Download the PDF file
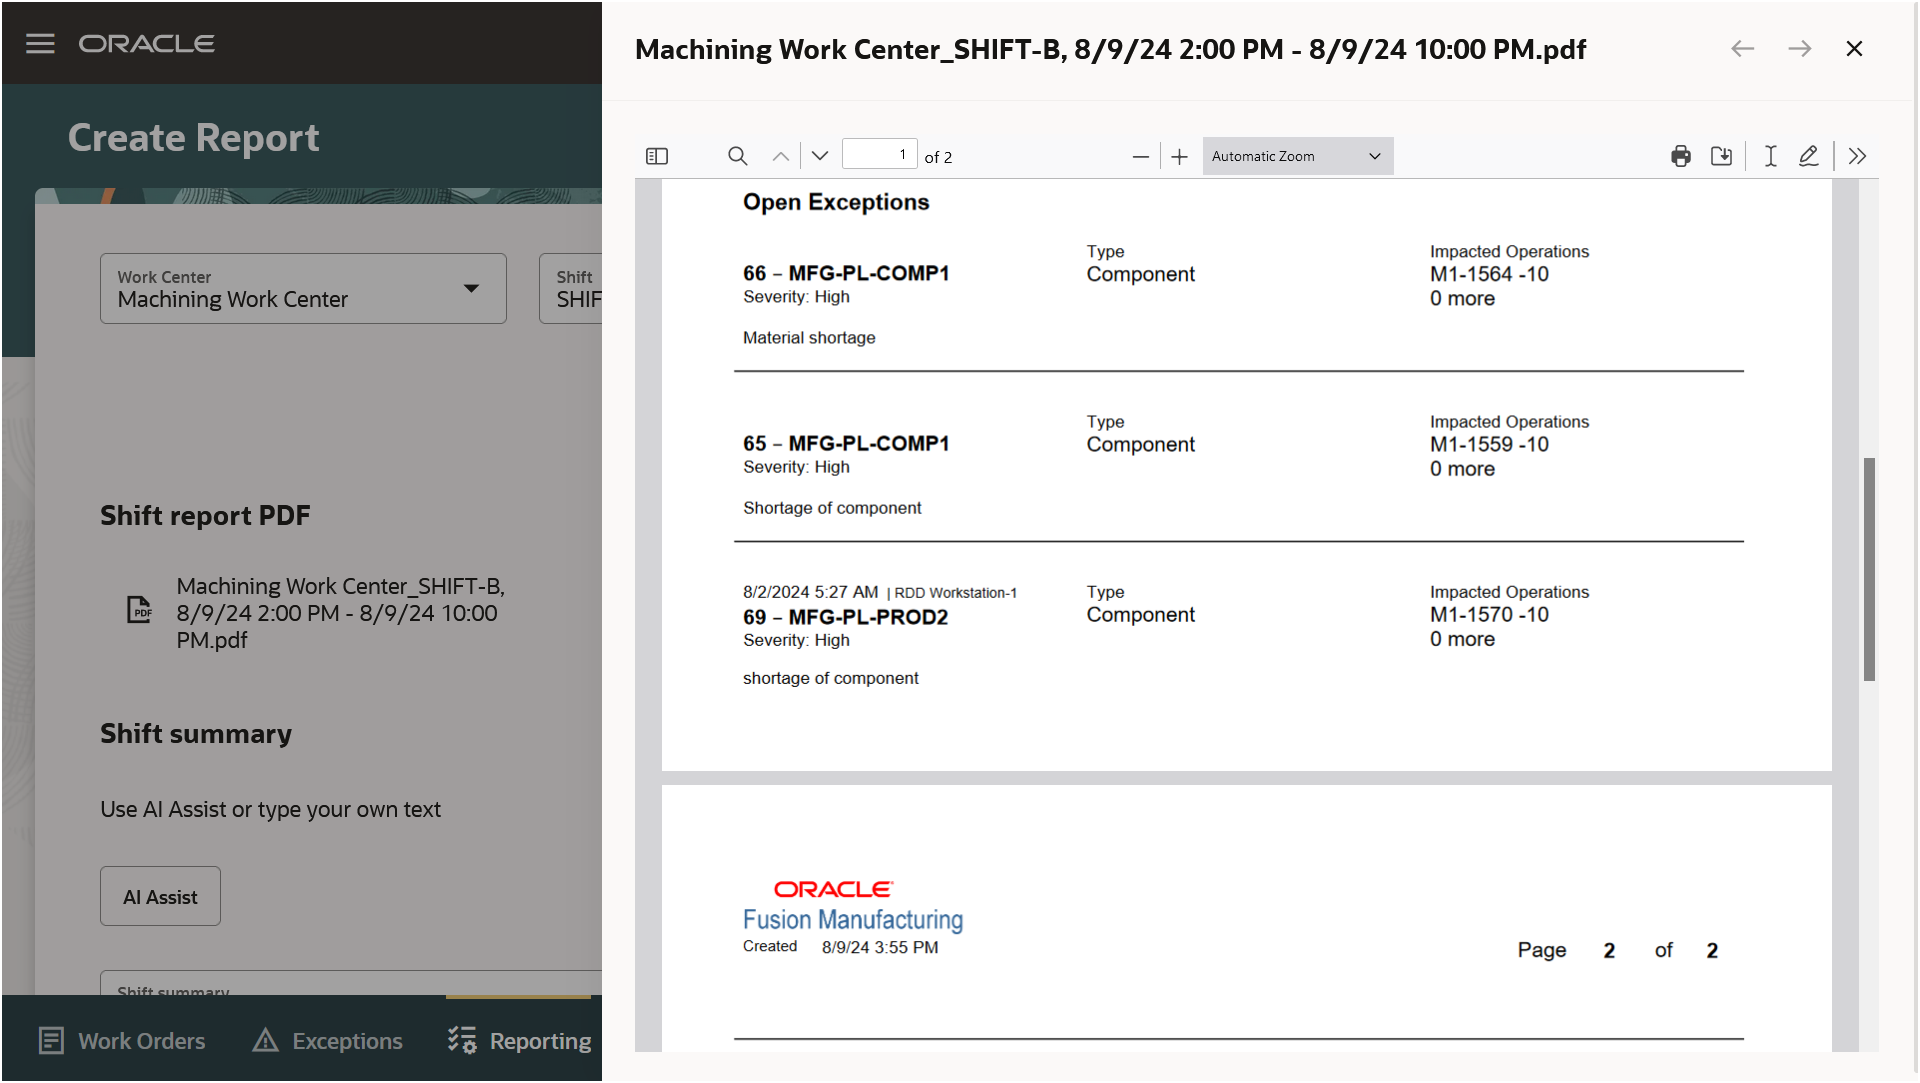This screenshot has height=1083, width=1920. click(x=1721, y=156)
